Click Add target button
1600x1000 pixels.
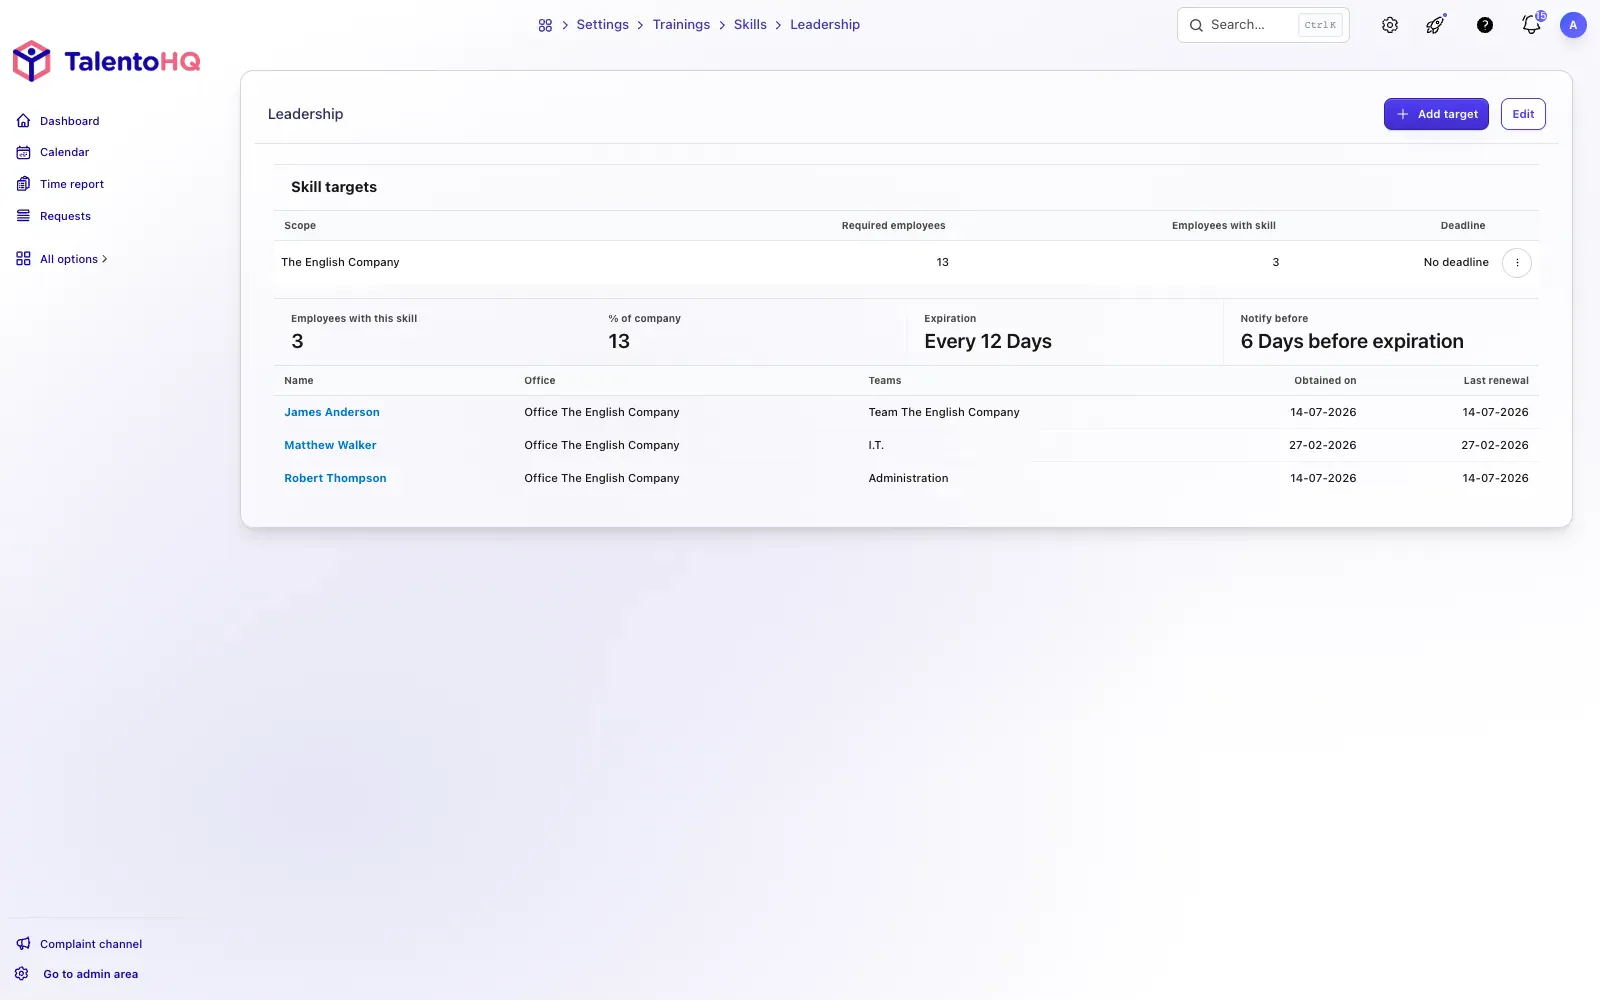(x=1436, y=114)
